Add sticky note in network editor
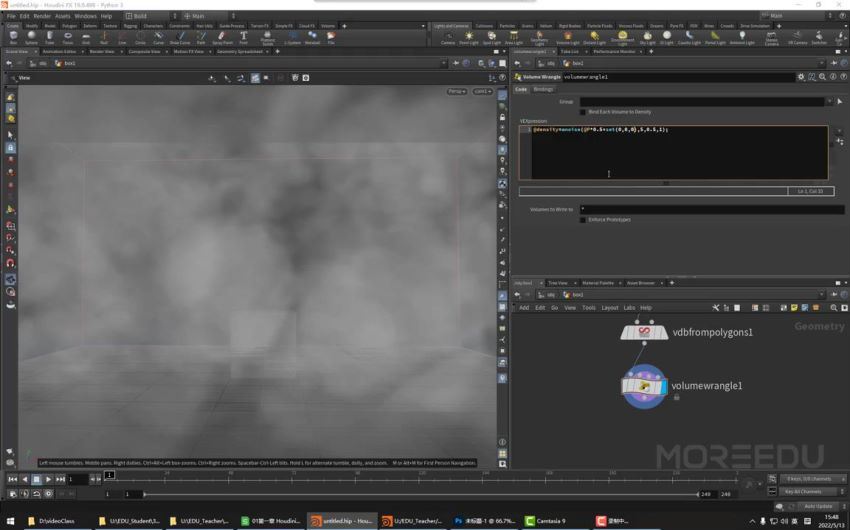The width and height of the screenshot is (850, 530). coord(794,308)
